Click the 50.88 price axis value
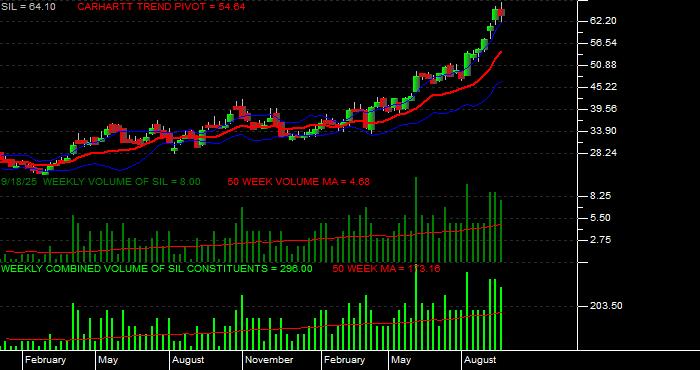700x370 pixels. pos(603,65)
